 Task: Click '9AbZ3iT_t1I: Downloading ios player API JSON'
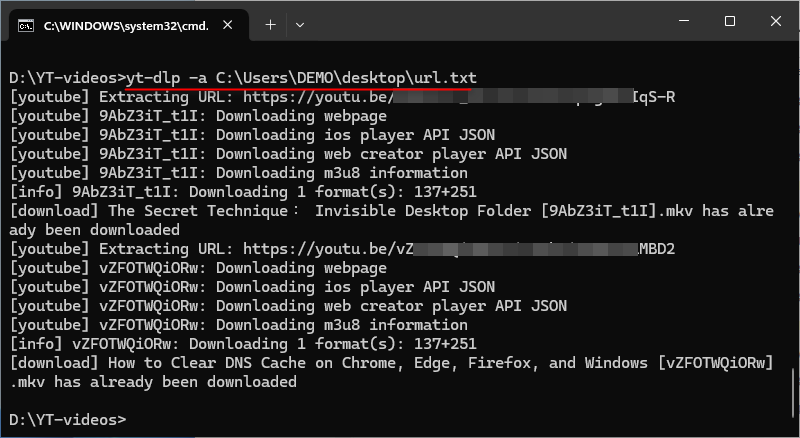tap(252, 135)
